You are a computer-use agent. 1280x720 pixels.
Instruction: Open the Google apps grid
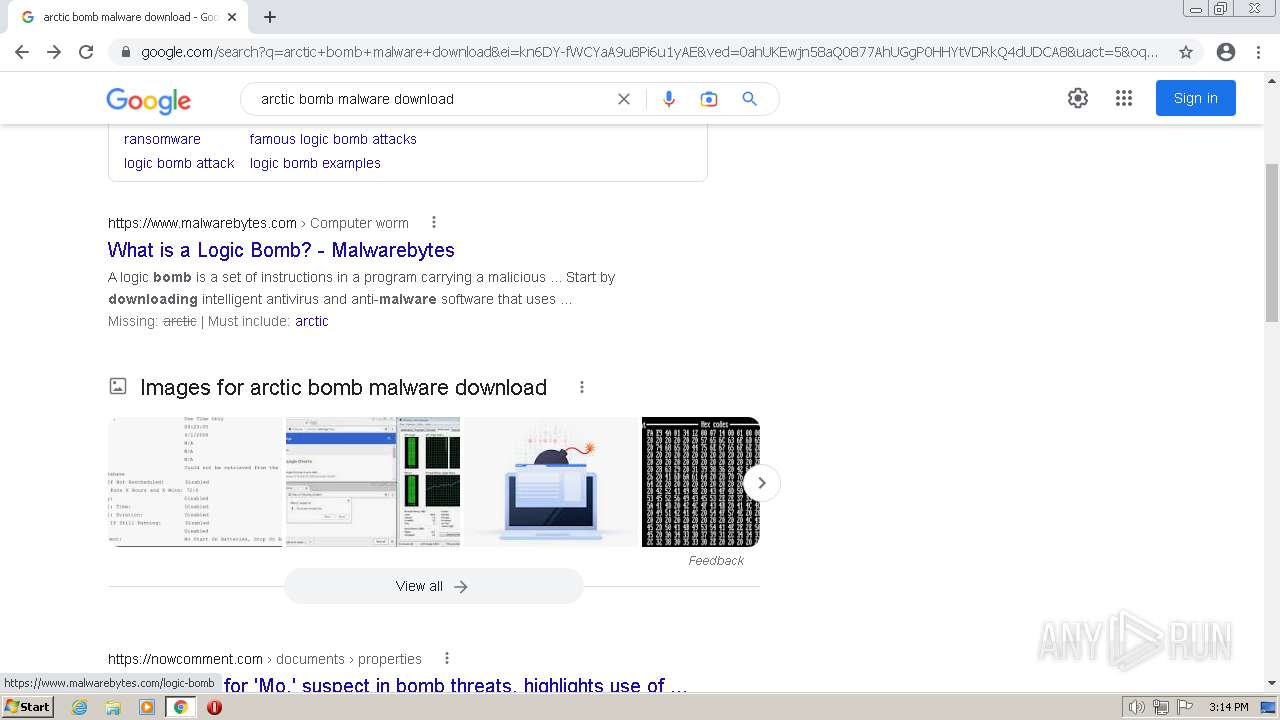click(x=1124, y=98)
